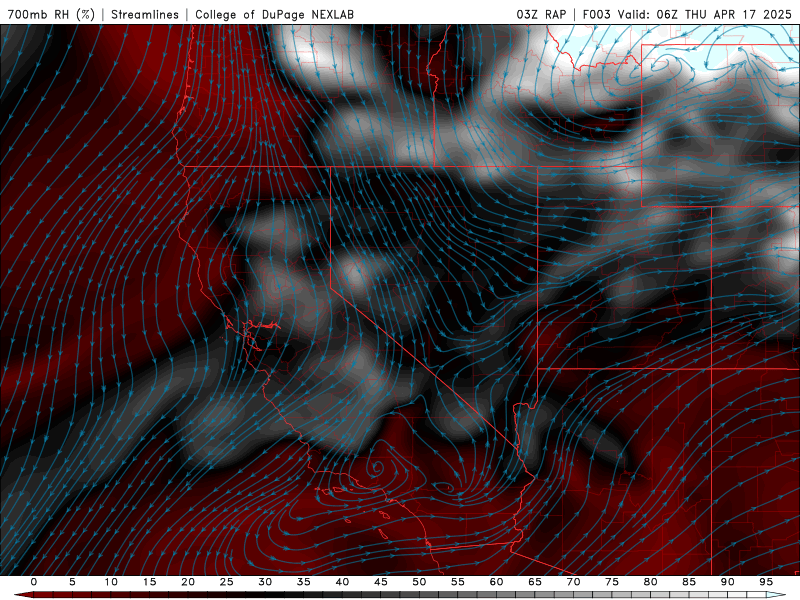The width and height of the screenshot is (800, 600).
Task: Click the colorbar label "15"
Action: coord(149,582)
